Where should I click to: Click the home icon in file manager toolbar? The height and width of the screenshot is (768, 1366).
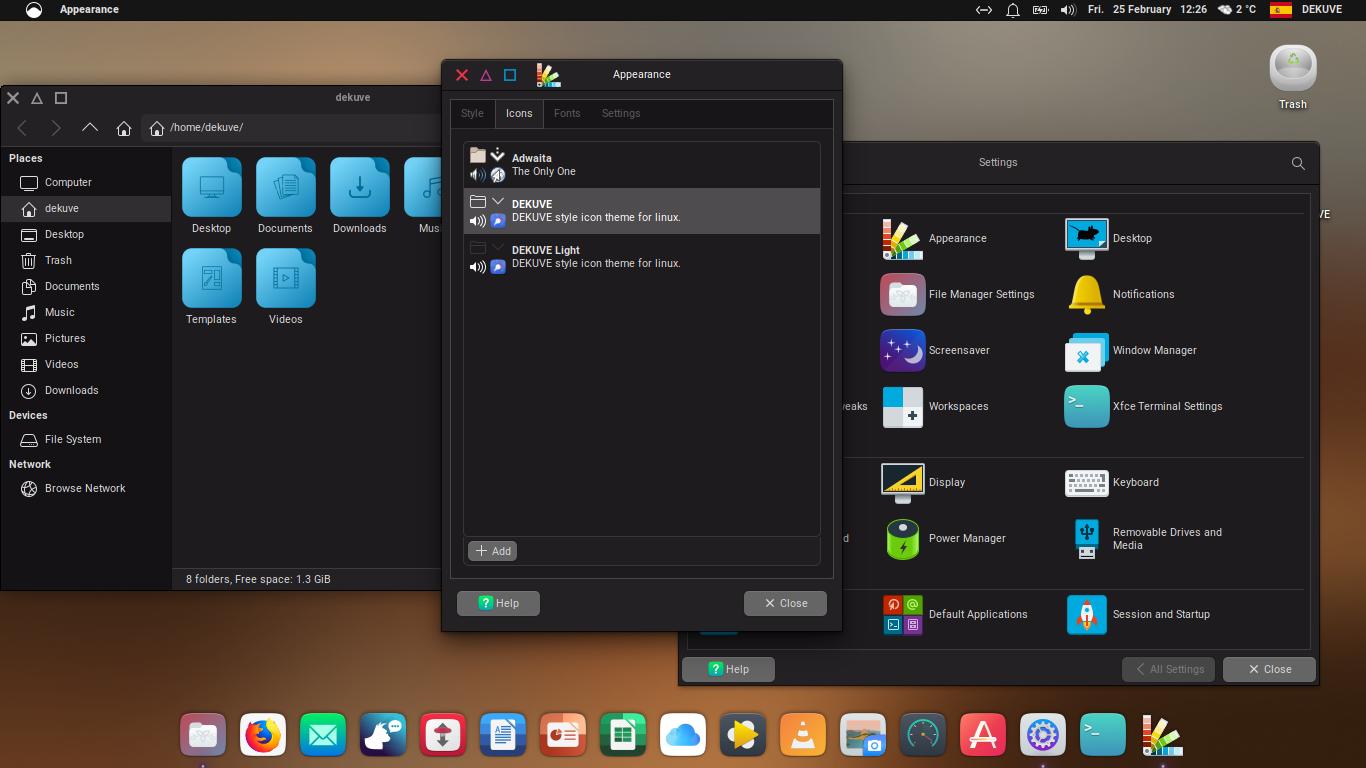tap(124, 128)
